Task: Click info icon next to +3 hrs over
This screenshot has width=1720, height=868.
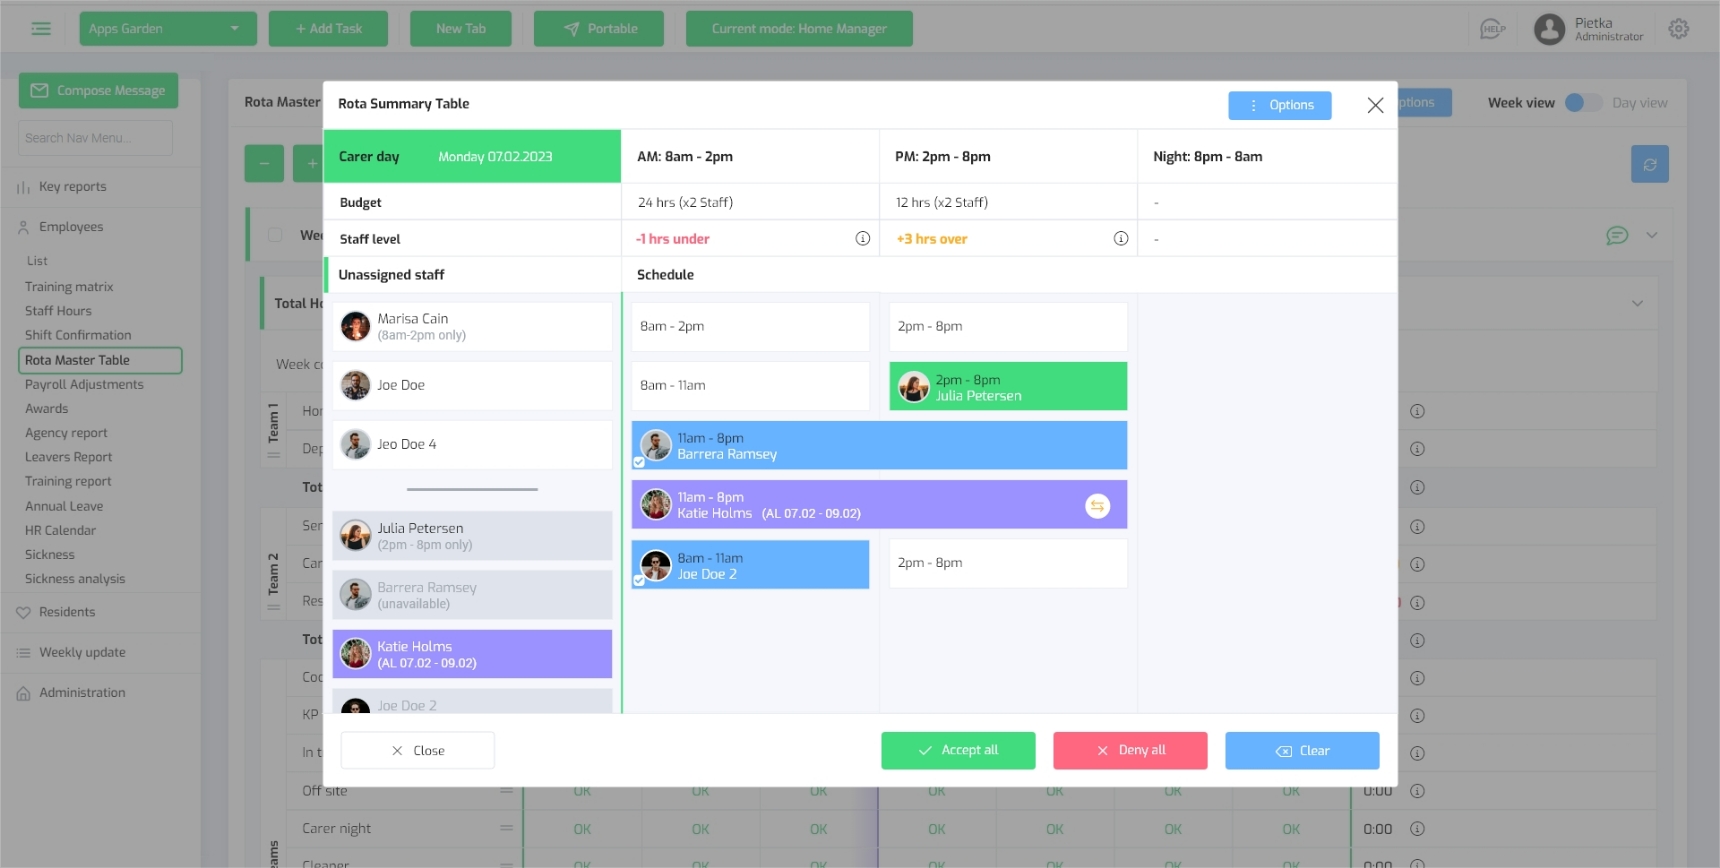Action: pyautogui.click(x=1120, y=239)
